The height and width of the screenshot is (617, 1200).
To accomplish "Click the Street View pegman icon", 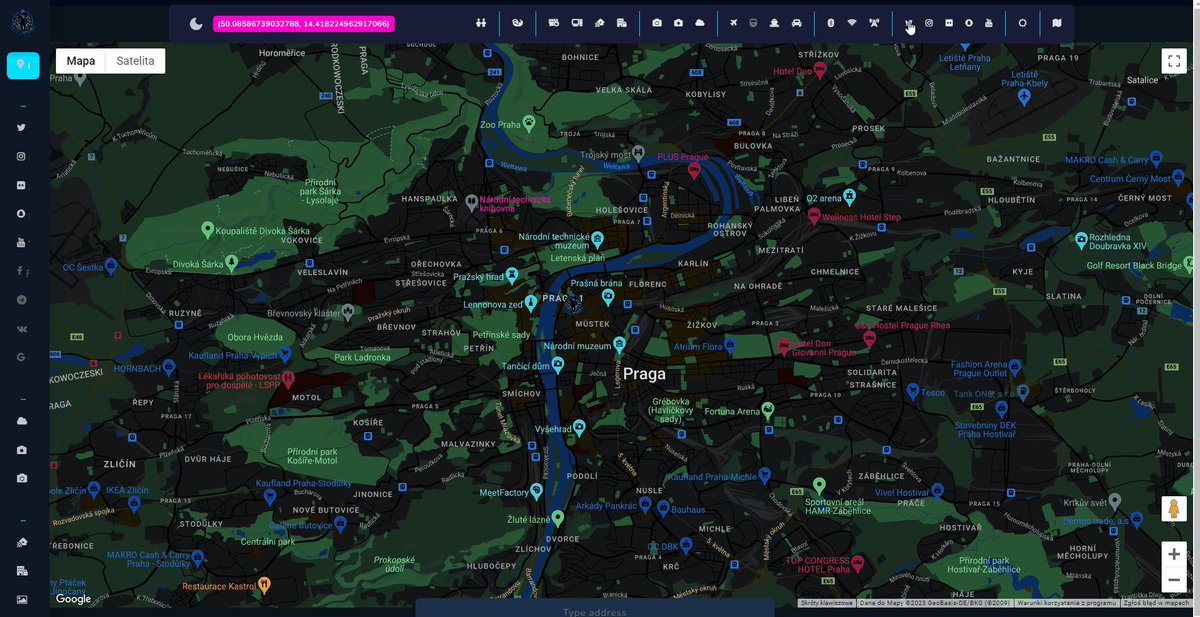I will (x=1174, y=508).
